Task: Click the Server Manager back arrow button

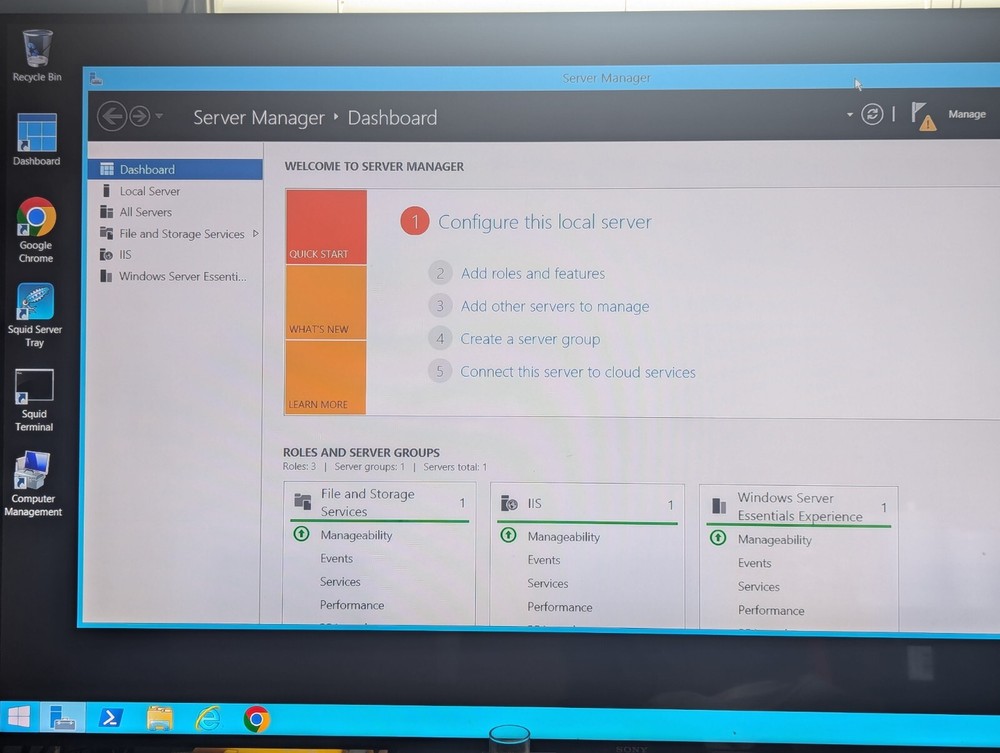Action: tap(111, 117)
